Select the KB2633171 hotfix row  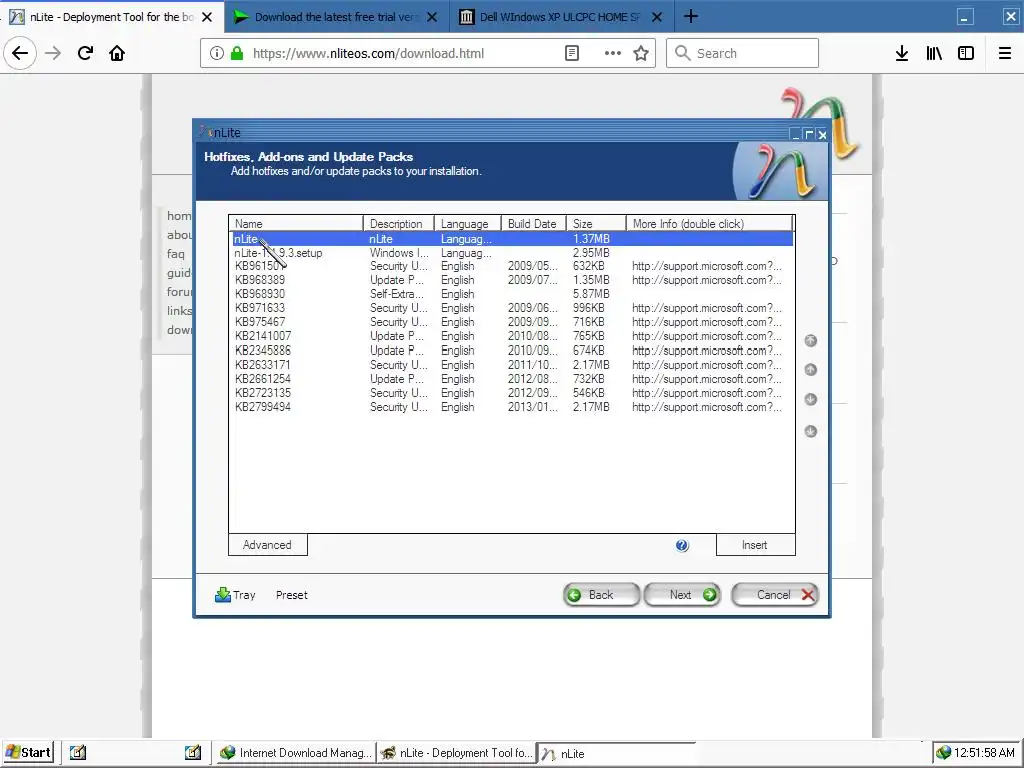[x=511, y=364]
